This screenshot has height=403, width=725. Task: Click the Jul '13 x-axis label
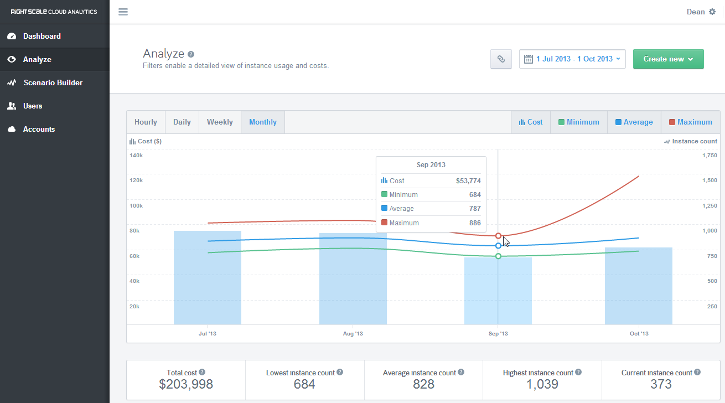208,334
